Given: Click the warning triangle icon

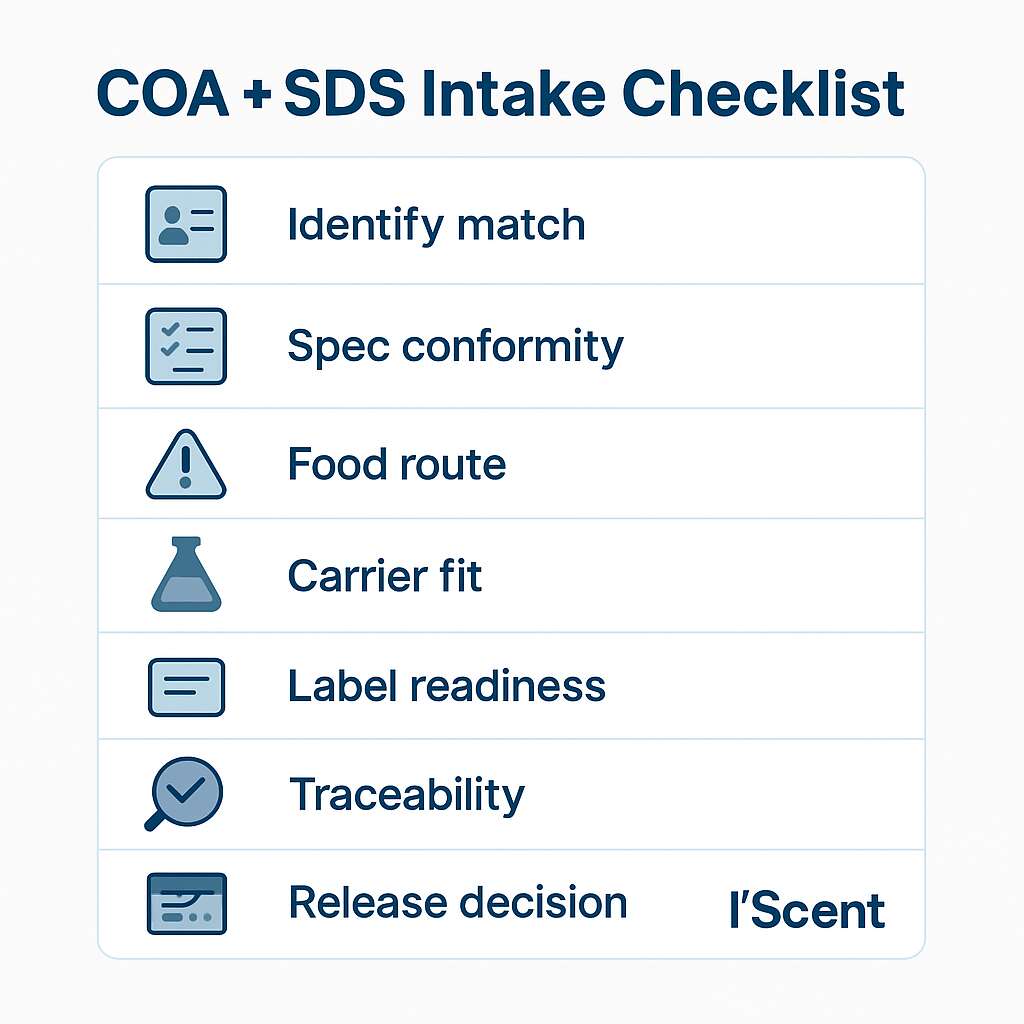Looking at the screenshot, I should click(x=186, y=465).
